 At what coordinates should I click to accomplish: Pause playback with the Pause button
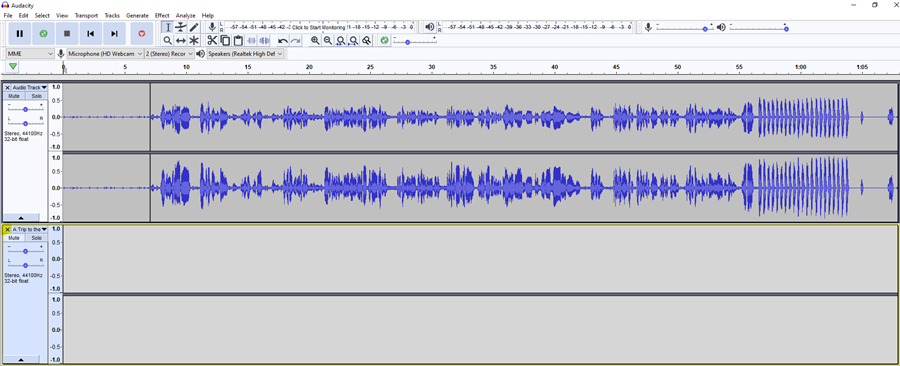tap(20, 34)
